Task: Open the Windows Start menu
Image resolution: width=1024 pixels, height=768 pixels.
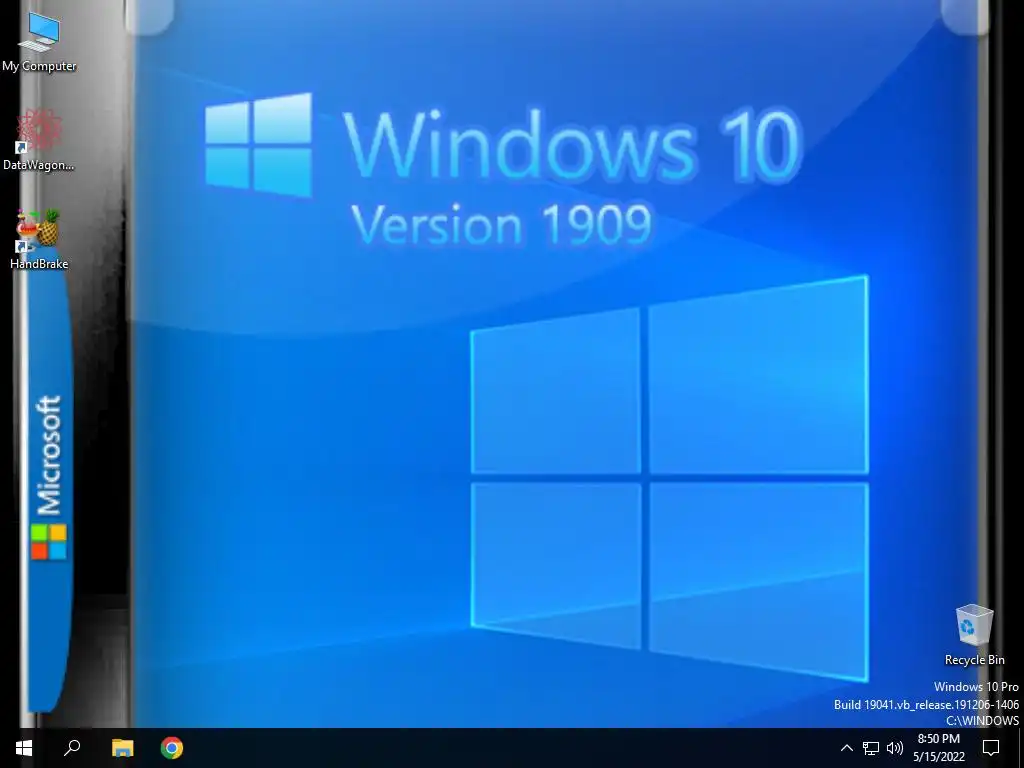Action: pos(24,748)
